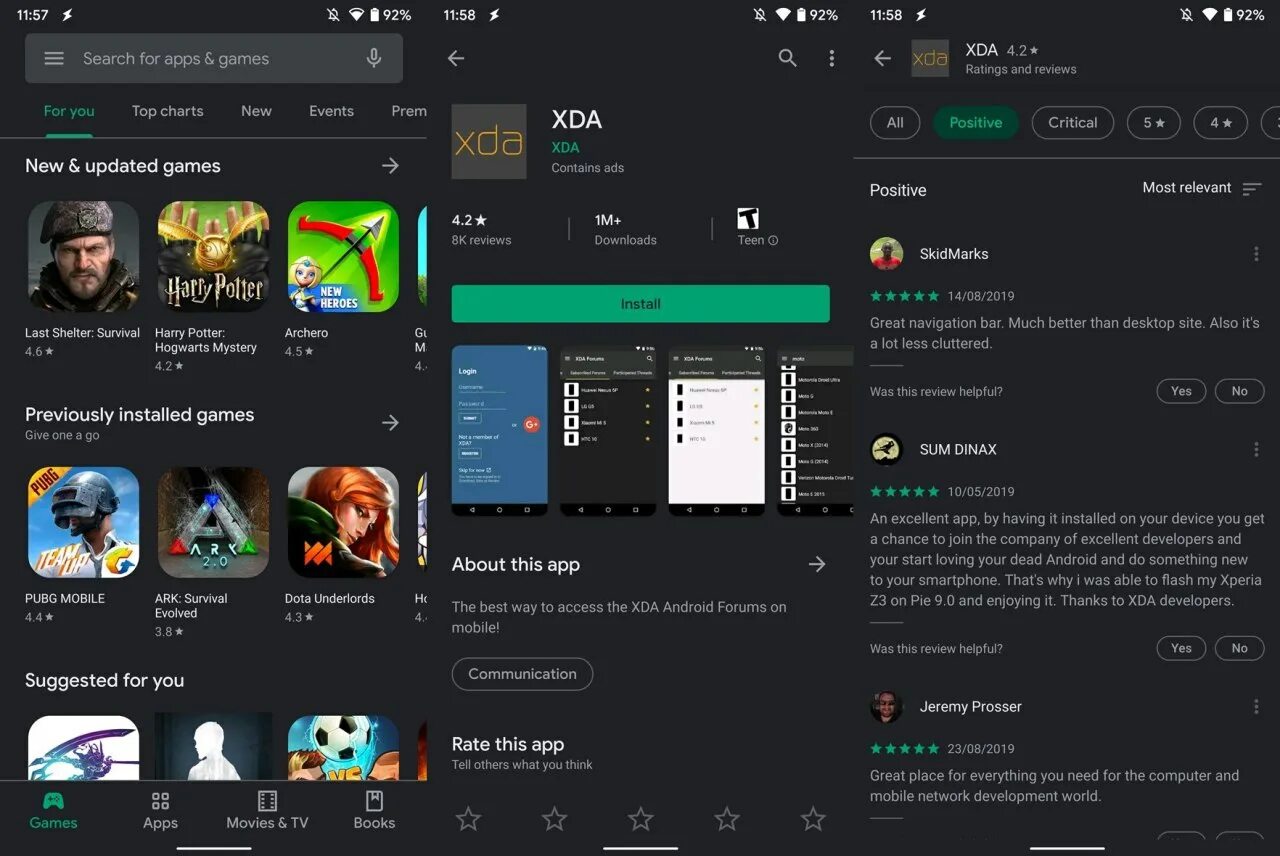Tap the voice search microphone icon
The image size is (1280, 856).
coord(374,58)
